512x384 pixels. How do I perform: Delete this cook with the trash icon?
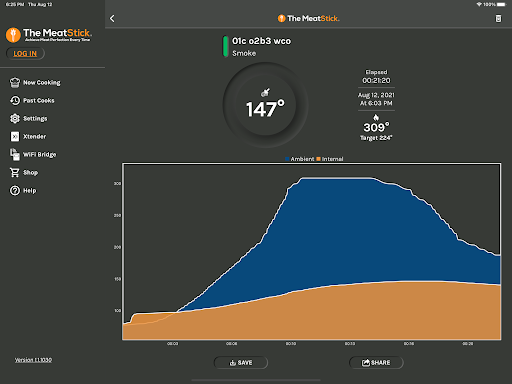pyautogui.click(x=498, y=18)
